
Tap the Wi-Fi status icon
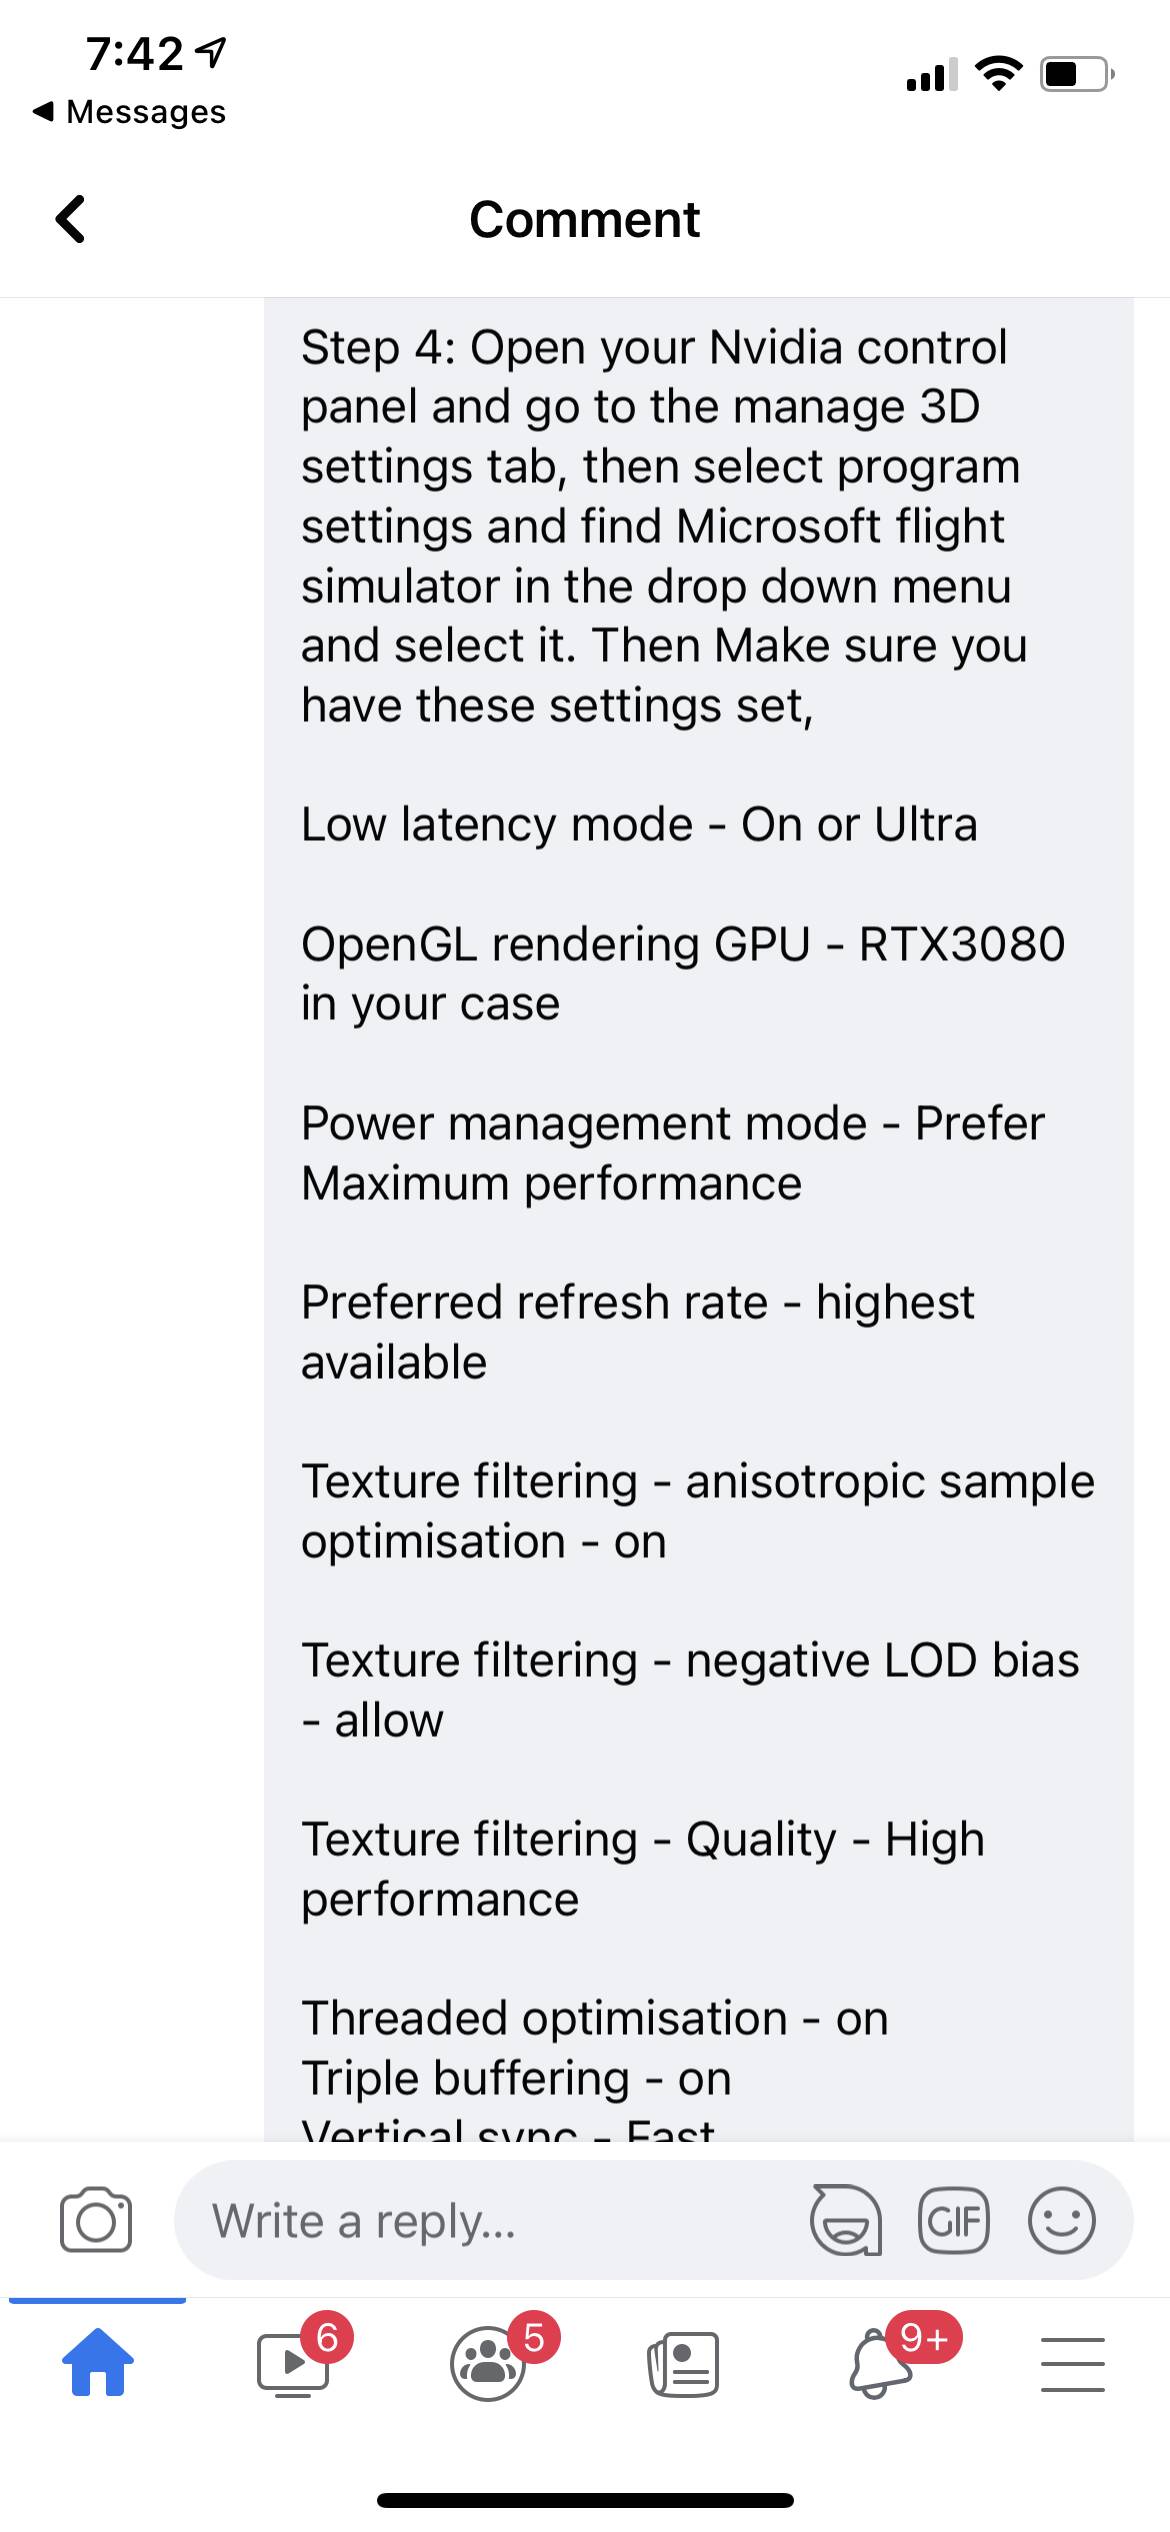pyautogui.click(x=998, y=73)
